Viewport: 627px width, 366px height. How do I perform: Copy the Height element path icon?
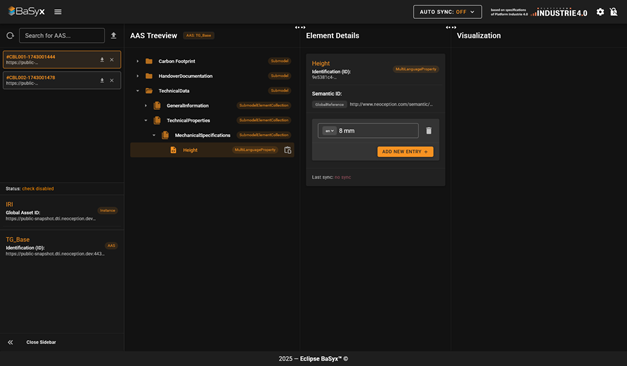click(x=287, y=150)
